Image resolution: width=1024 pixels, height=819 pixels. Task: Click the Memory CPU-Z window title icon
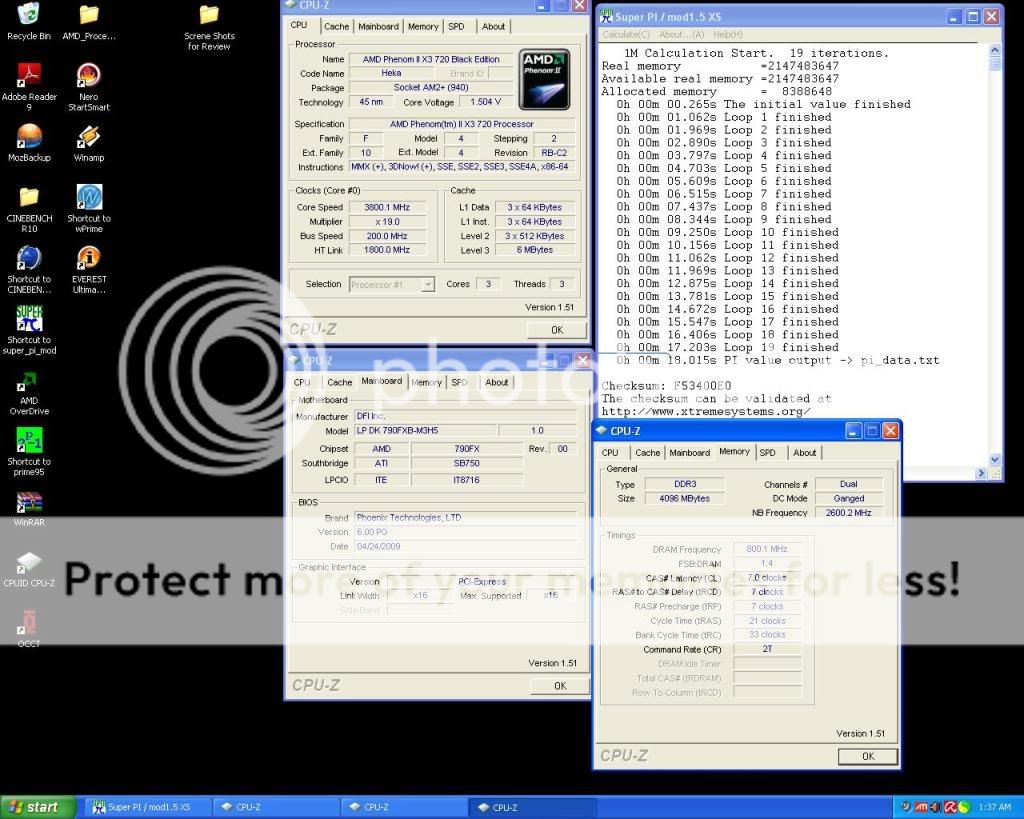click(601, 430)
